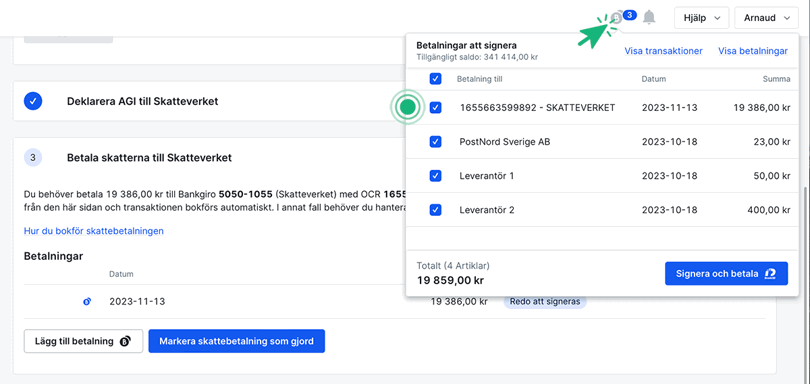
Task: Click the Betalning till column header
Action: (479, 79)
